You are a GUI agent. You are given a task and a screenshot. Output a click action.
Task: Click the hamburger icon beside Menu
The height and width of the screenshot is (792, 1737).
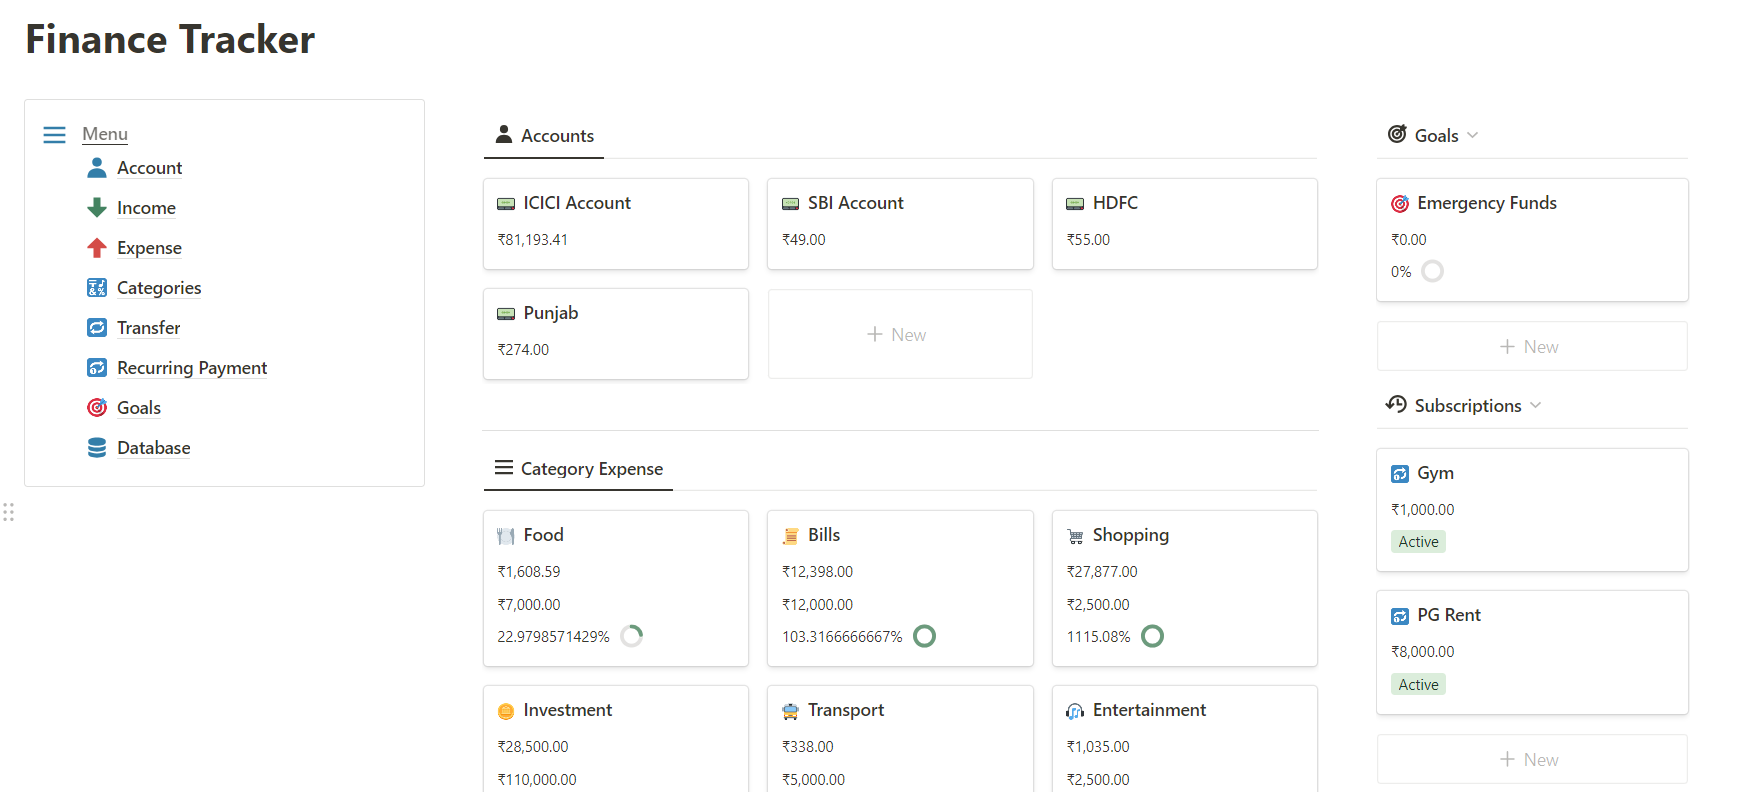tap(55, 135)
